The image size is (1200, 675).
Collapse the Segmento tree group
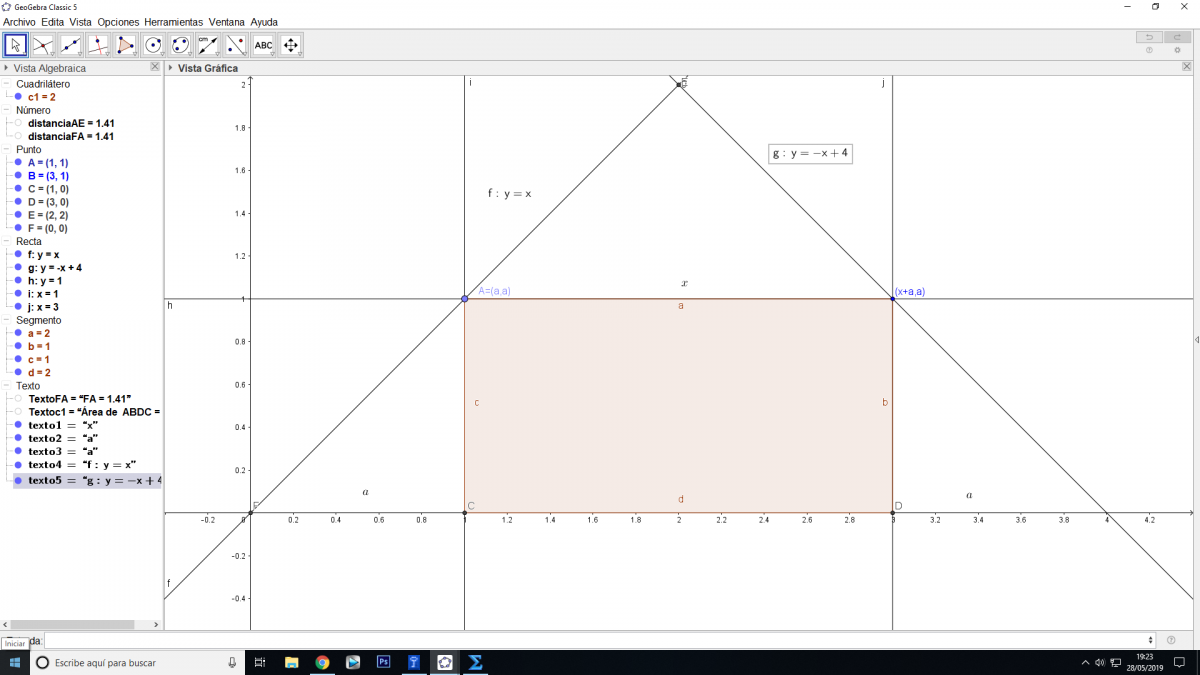tap(7, 321)
